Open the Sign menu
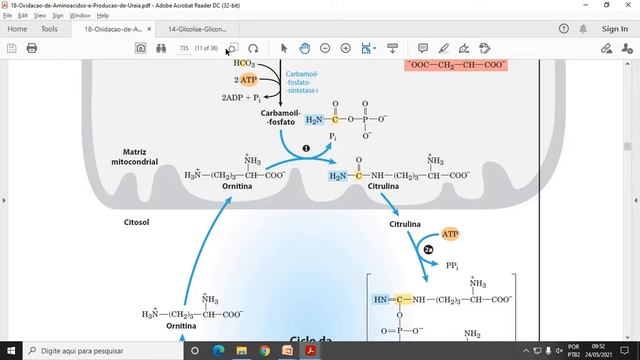The image size is (640, 360). point(58,16)
